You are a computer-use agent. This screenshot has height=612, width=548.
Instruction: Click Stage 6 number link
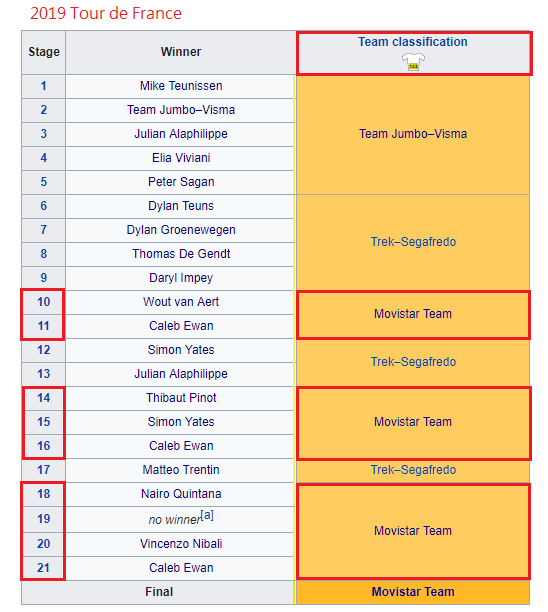44,206
